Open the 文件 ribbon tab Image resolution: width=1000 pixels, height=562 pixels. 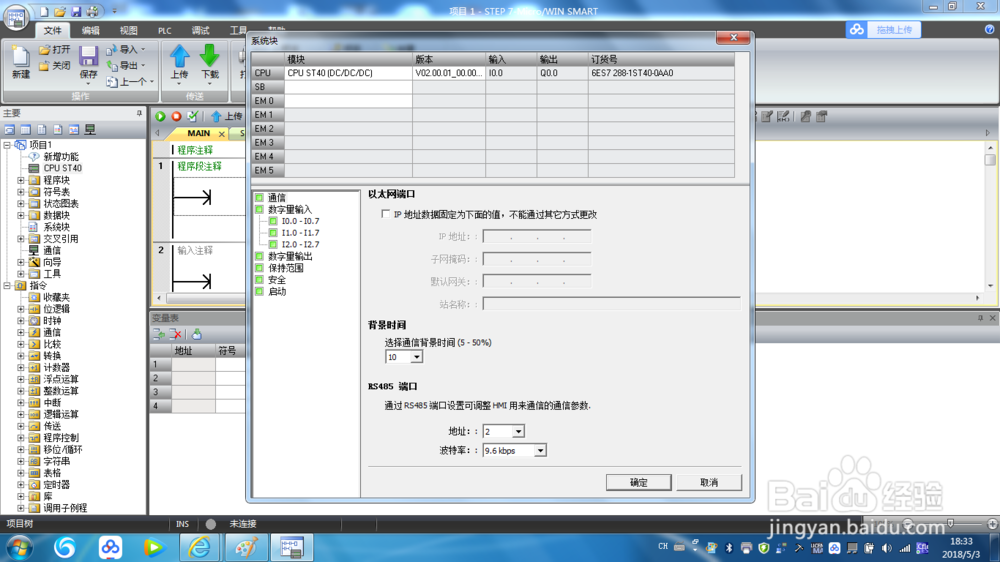point(52,31)
